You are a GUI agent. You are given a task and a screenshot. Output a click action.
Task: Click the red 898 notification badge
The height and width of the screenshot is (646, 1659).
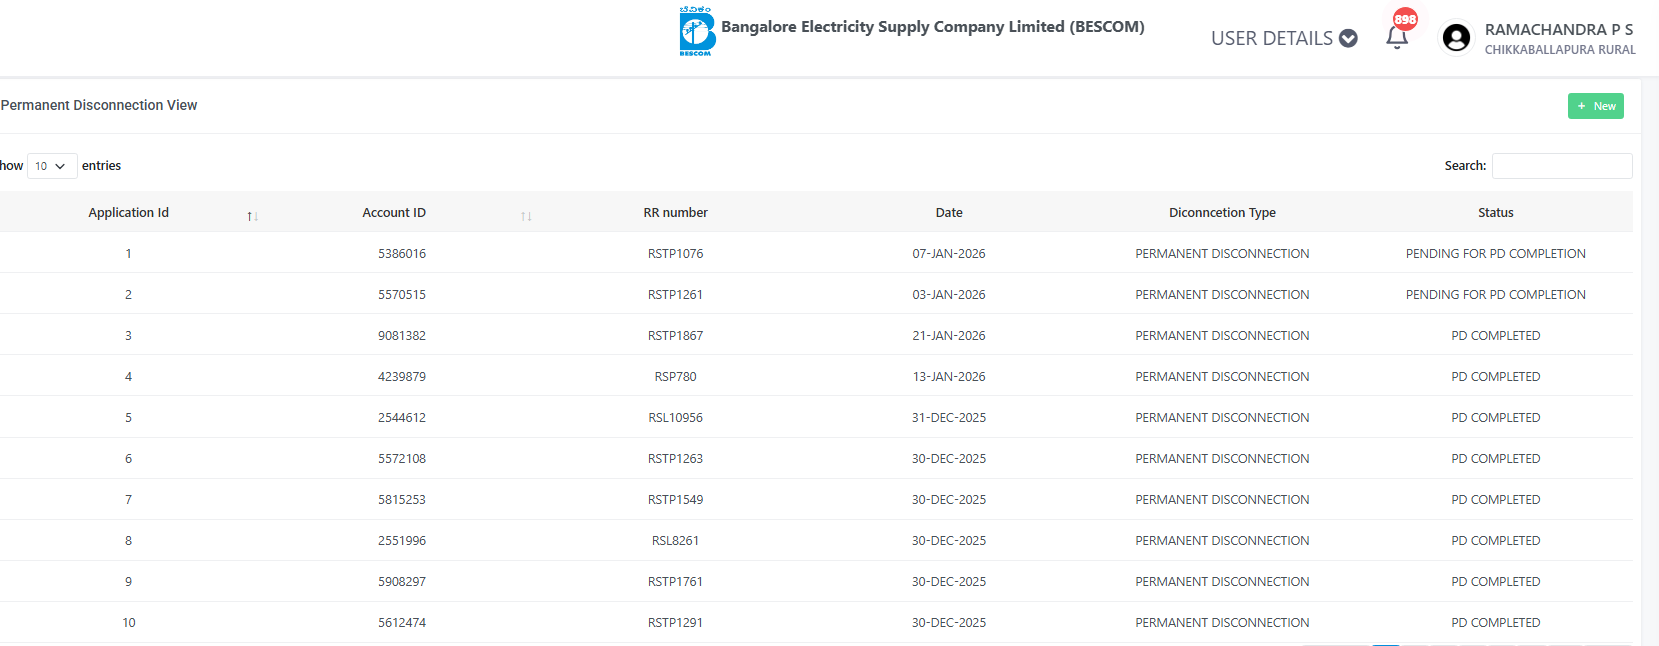pyautogui.click(x=1405, y=19)
